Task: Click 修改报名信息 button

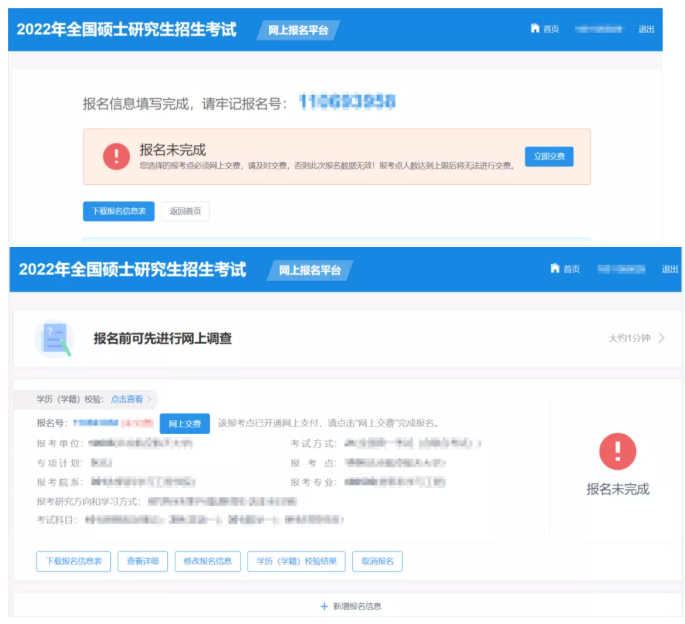Action: coord(208,561)
